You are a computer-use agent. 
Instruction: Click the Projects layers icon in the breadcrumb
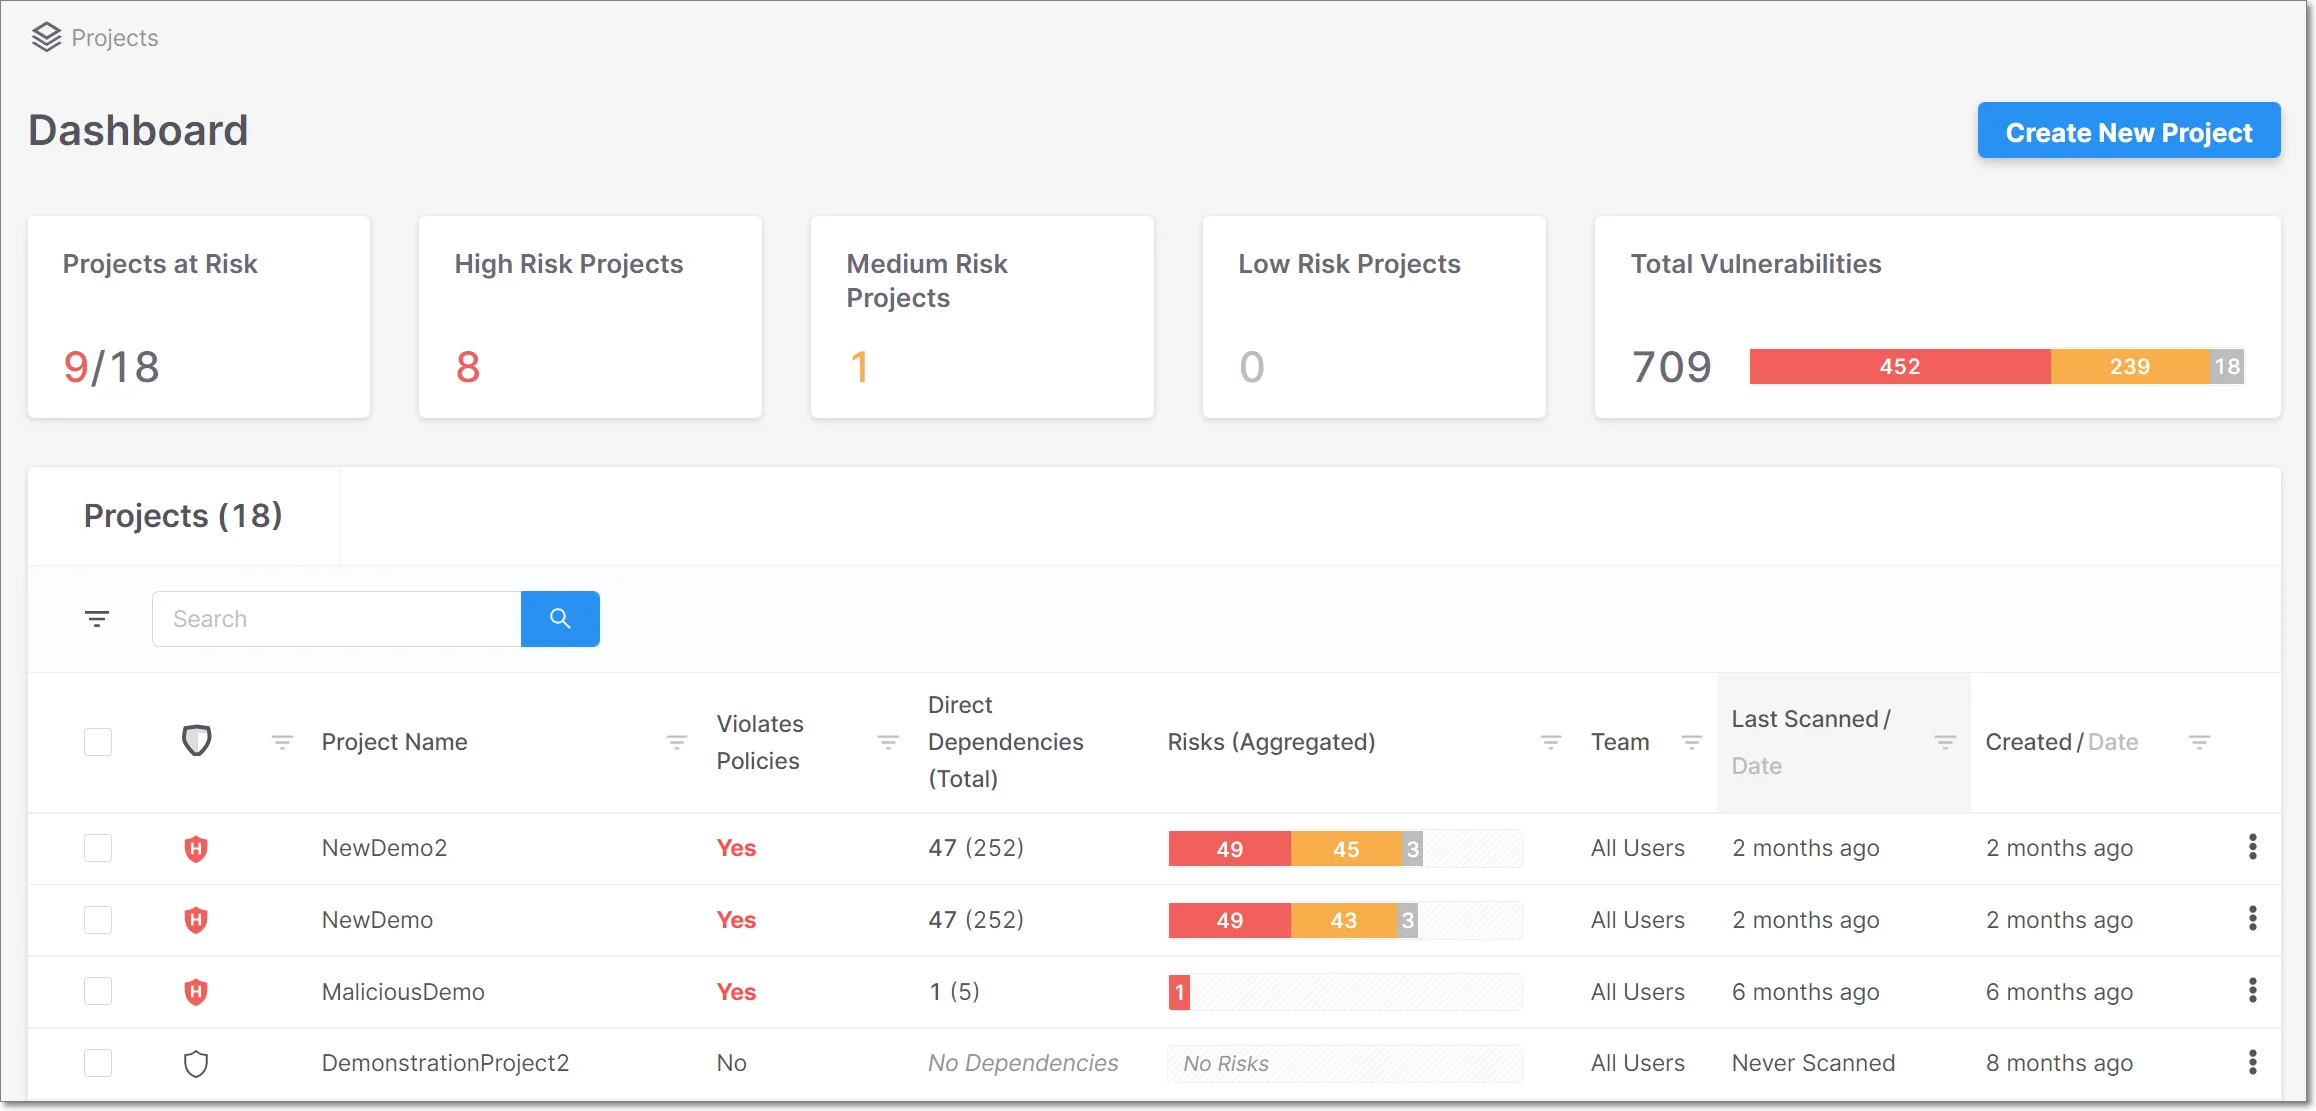click(44, 37)
